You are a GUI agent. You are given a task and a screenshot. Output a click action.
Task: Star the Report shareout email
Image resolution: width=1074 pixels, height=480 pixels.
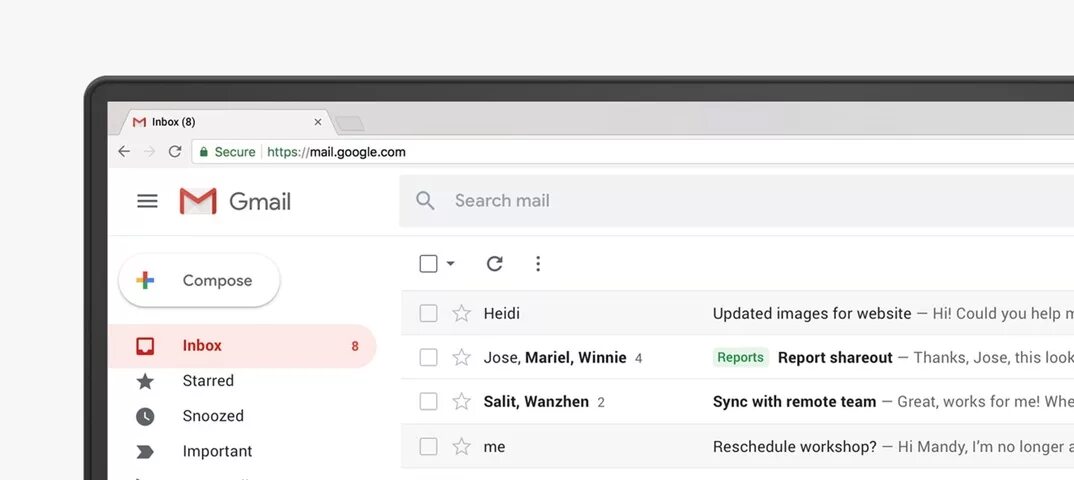click(462, 357)
